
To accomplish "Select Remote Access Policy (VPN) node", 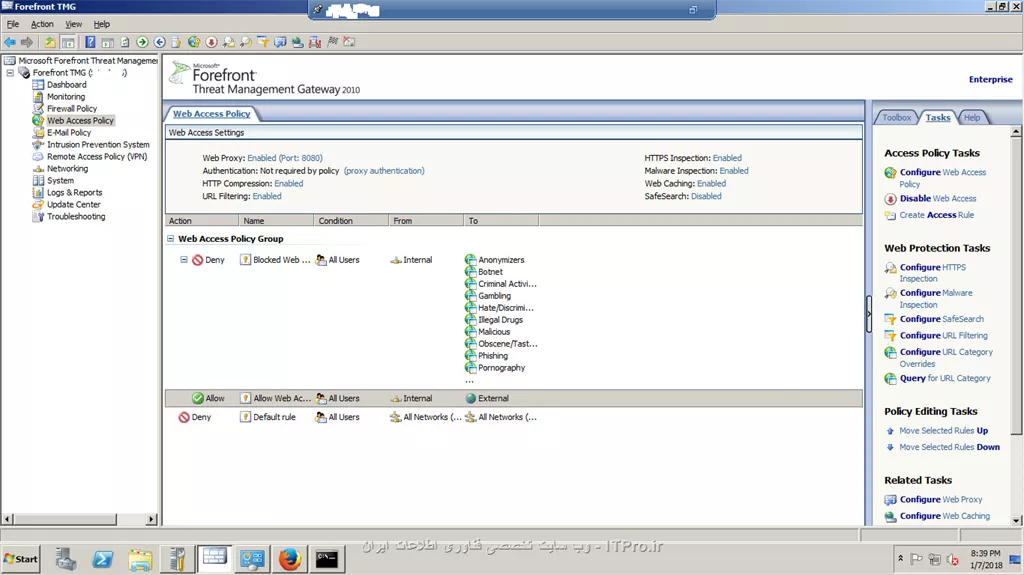I will [97, 157].
